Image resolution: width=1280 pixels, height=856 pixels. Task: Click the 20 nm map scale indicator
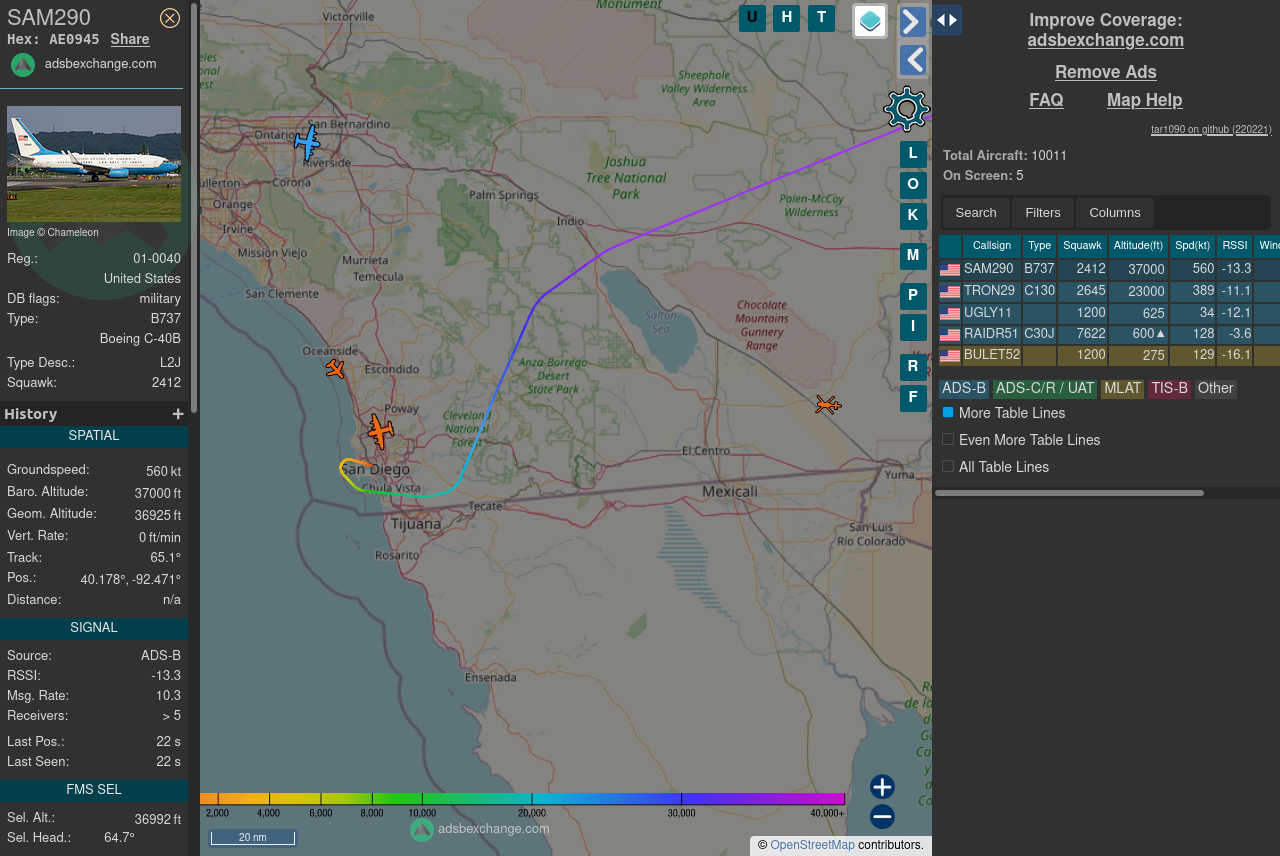tap(253, 837)
